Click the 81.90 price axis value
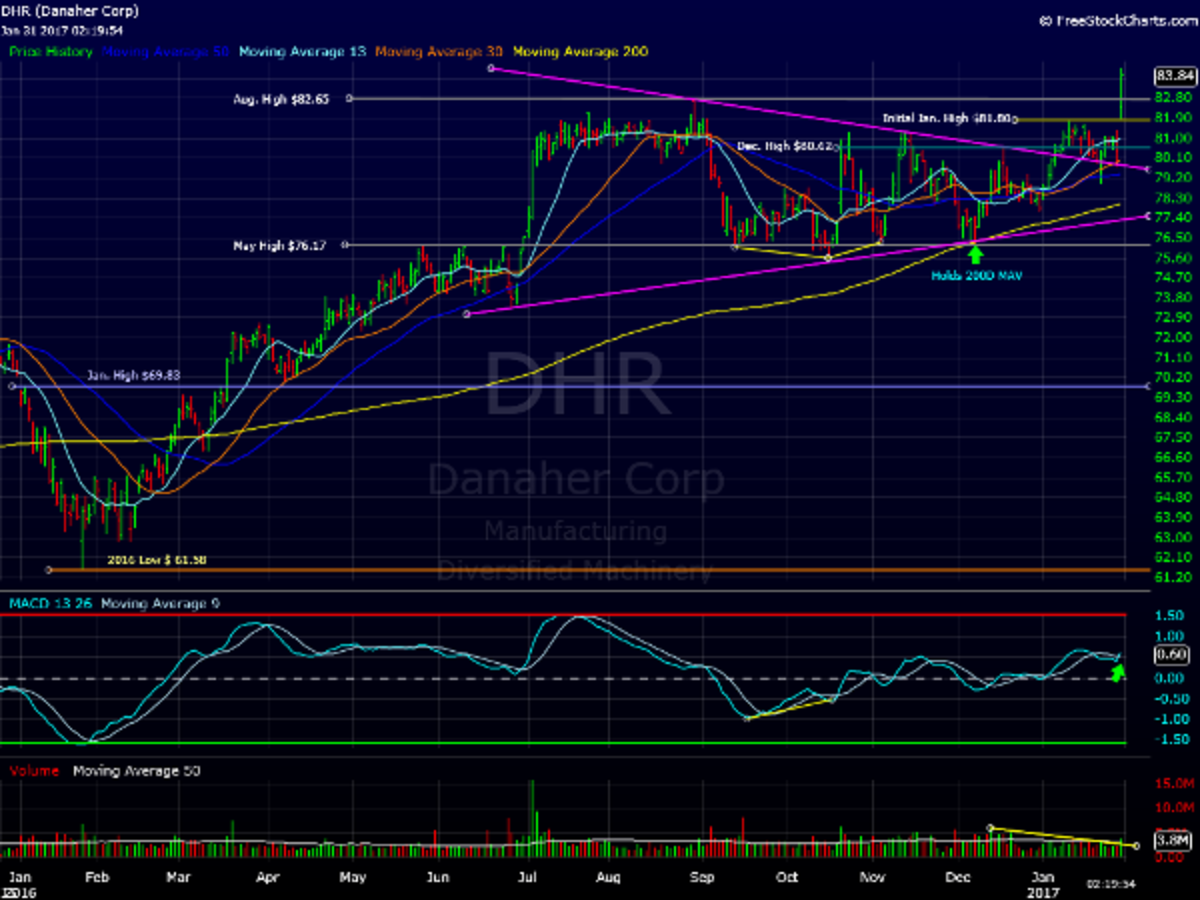Viewport: 1200px width, 900px height. (1172, 117)
